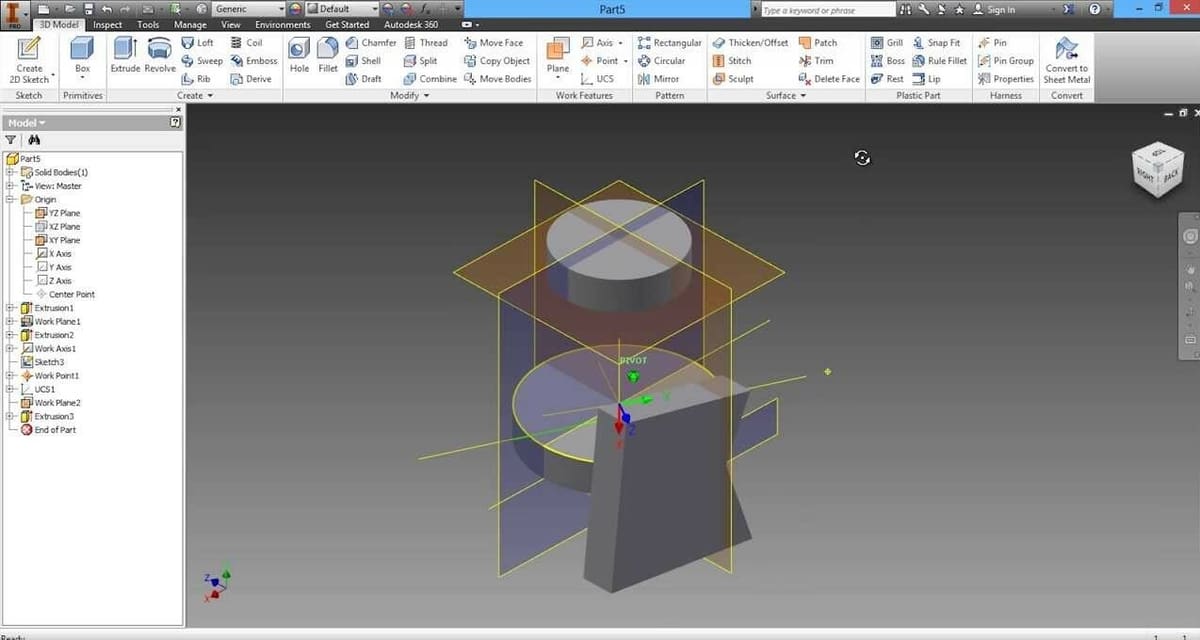1200x640 pixels.
Task: Pick the Loft tool
Action: (x=198, y=43)
